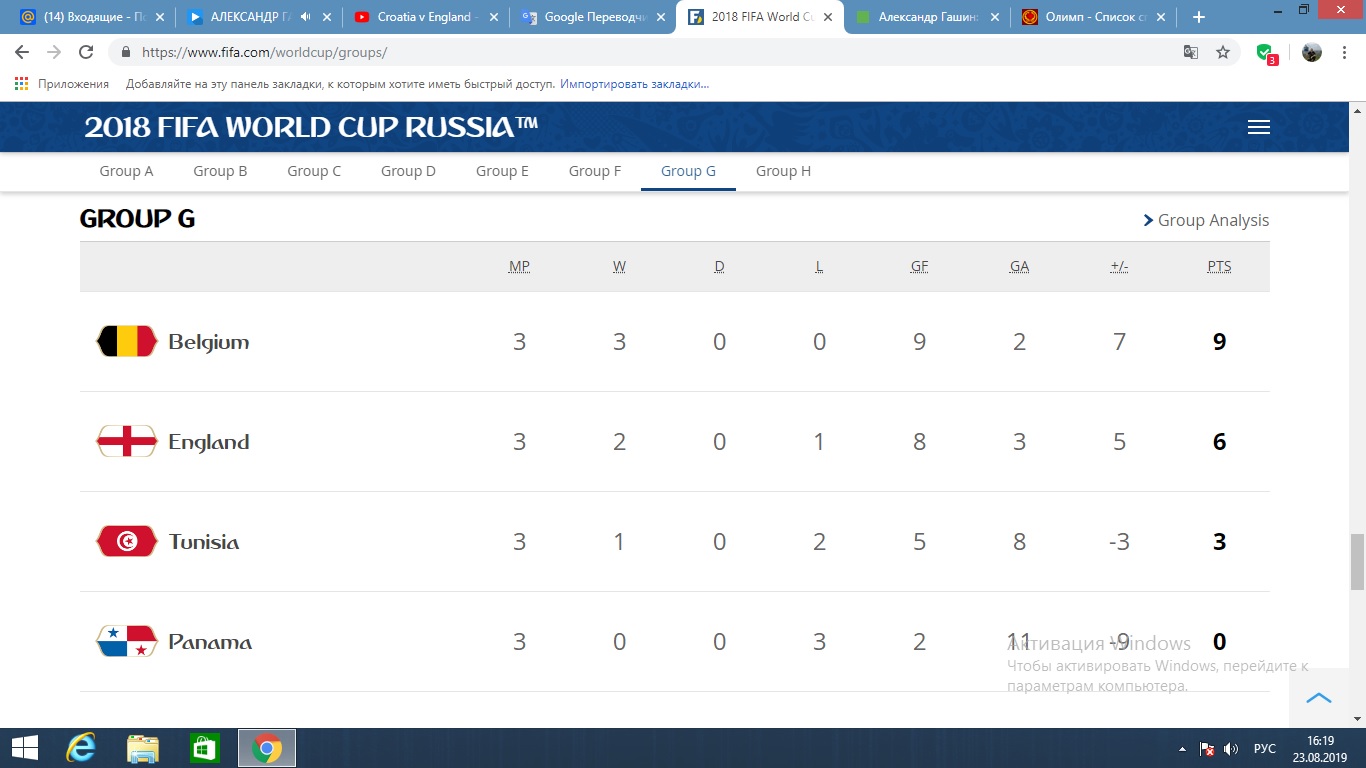Switch to Group A tab
This screenshot has height=768, width=1366.
[126, 171]
